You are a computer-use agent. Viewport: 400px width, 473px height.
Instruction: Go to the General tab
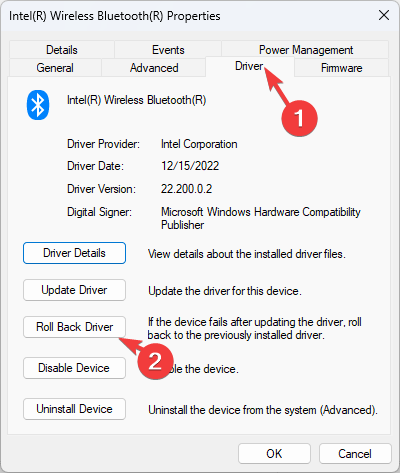click(x=55, y=68)
